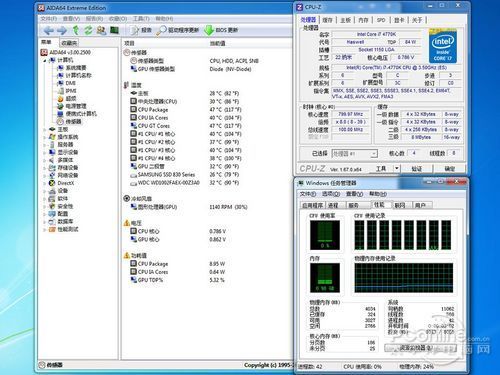Switch to CPU-Z 关于 about tab
This screenshot has height=375, width=500.
pyautogui.click(x=417, y=20)
